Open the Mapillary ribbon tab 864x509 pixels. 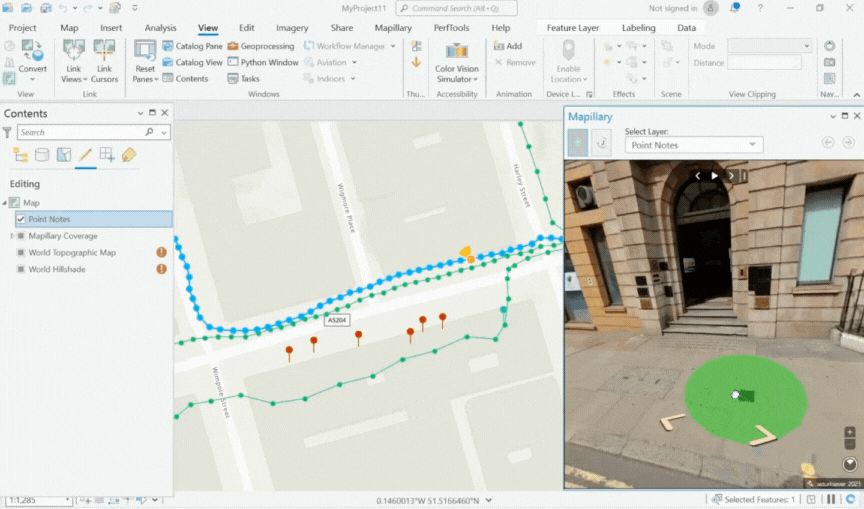coord(393,28)
